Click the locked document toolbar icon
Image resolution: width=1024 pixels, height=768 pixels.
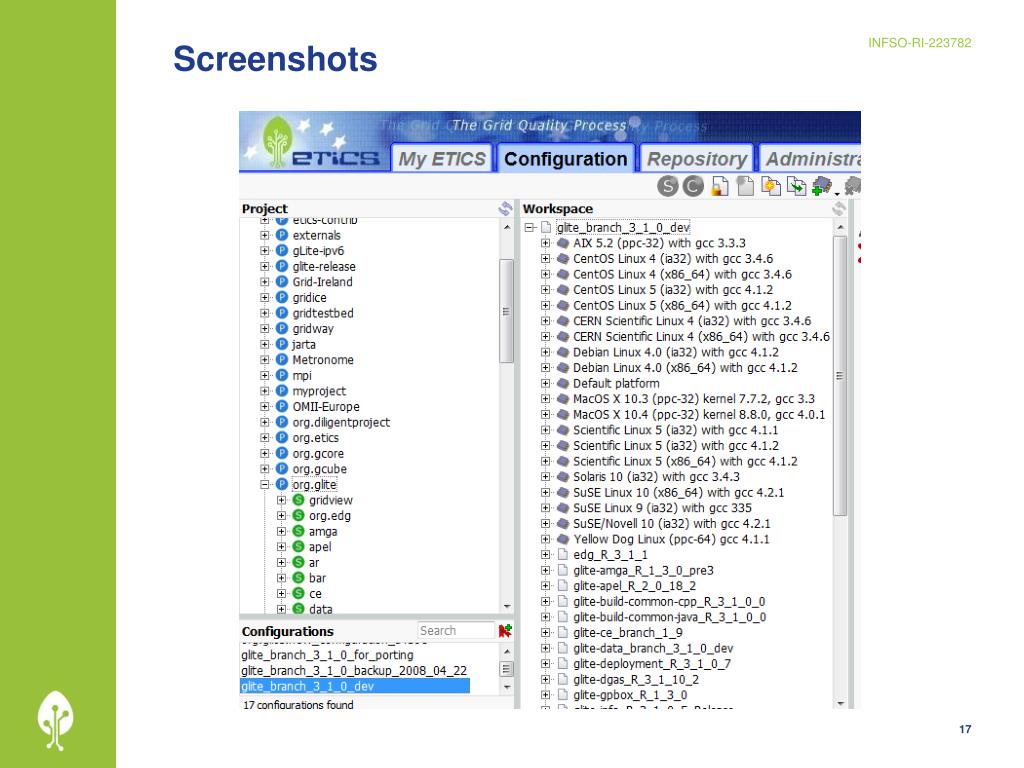[x=720, y=186]
